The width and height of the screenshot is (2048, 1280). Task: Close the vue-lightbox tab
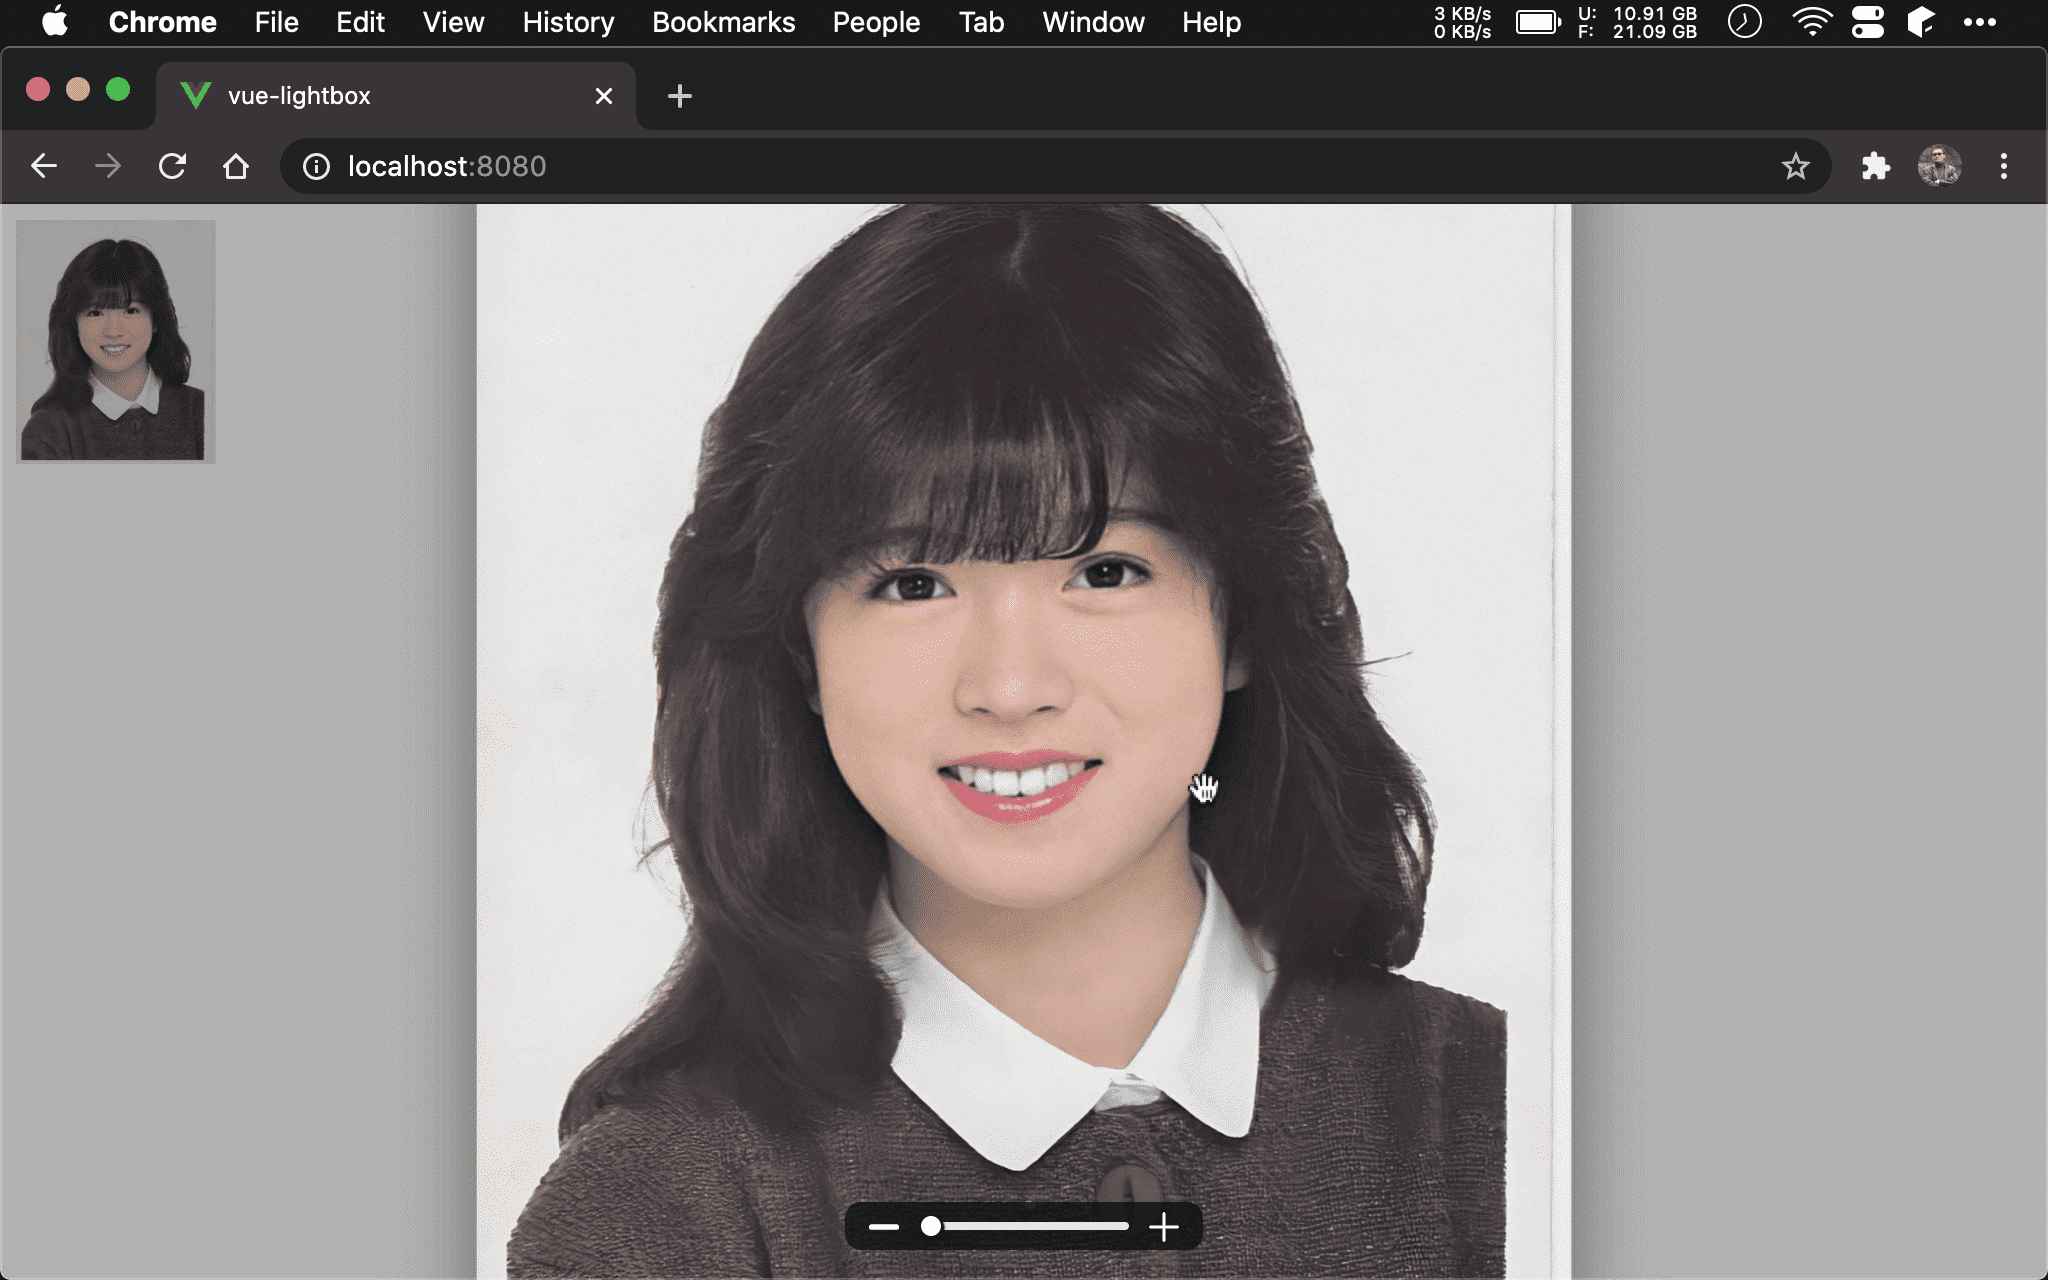coord(604,96)
